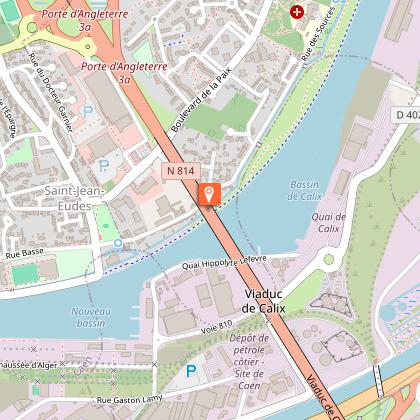
Task: Click the orange location pin marker
Action: click(209, 194)
